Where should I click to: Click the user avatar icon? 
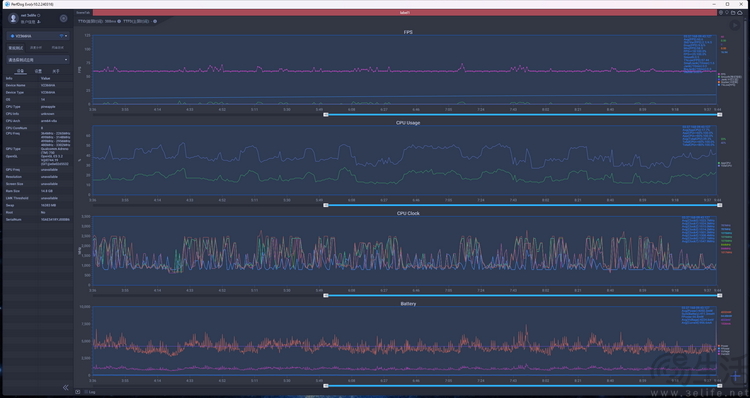[13, 18]
